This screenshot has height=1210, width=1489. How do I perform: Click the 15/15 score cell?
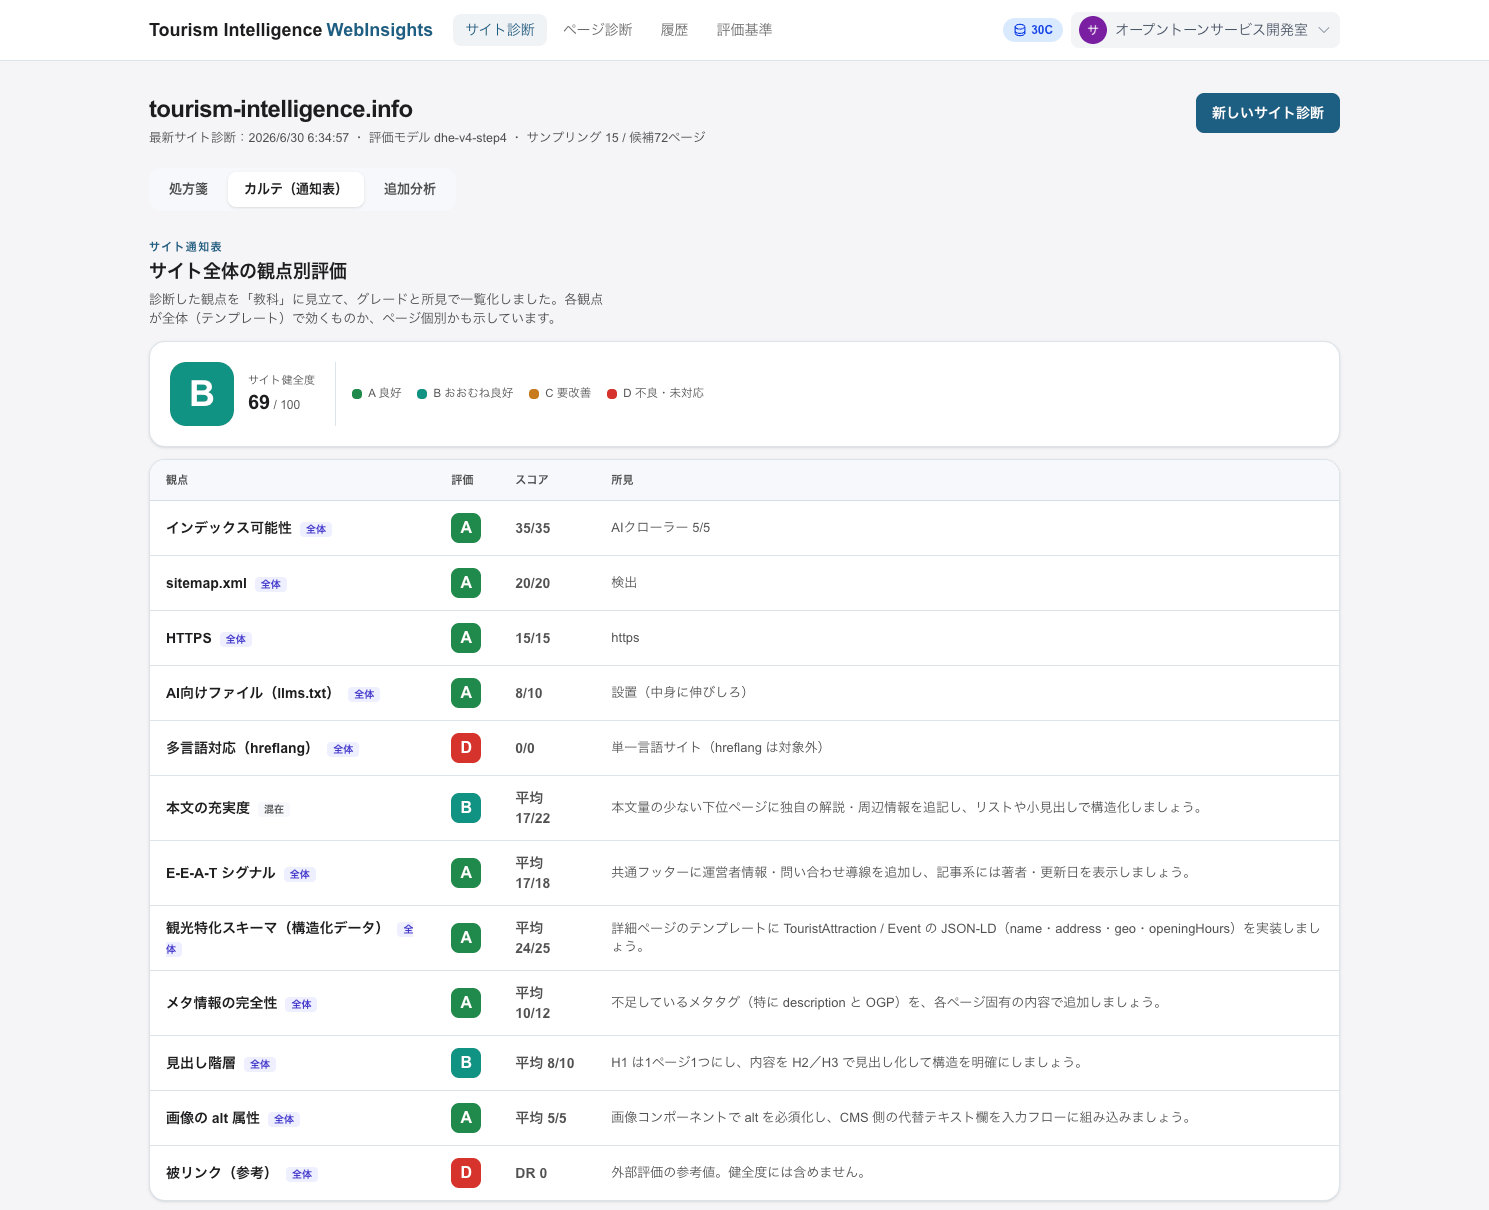point(533,638)
